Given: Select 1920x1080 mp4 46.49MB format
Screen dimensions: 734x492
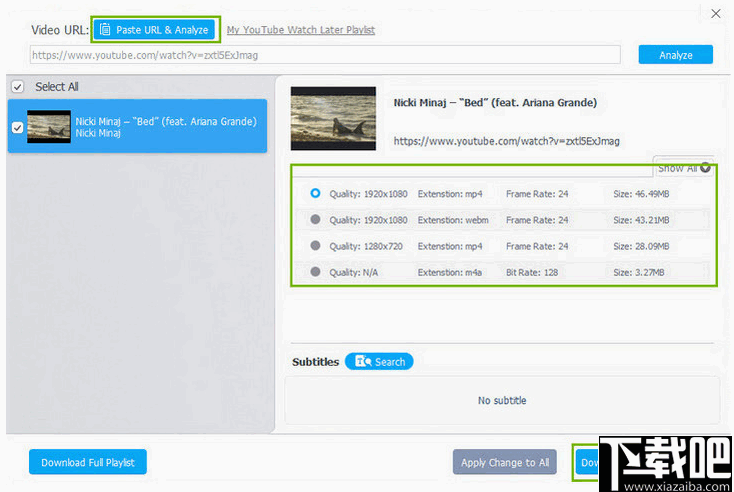Looking at the screenshot, I should pyautogui.click(x=315, y=193).
